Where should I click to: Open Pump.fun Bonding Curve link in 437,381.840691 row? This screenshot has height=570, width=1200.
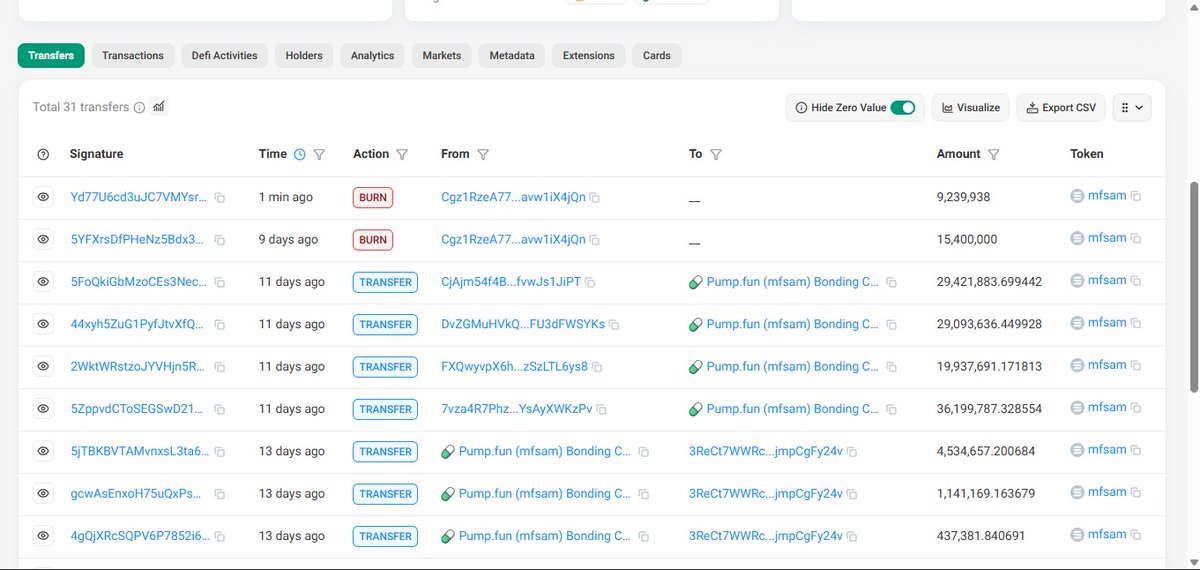[x=544, y=536]
